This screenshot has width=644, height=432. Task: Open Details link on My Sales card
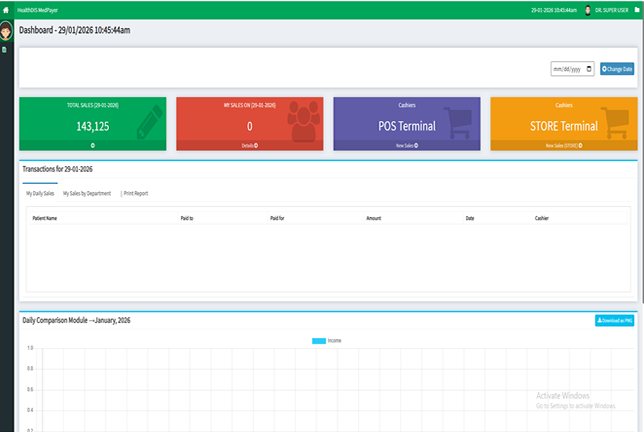[x=249, y=145]
